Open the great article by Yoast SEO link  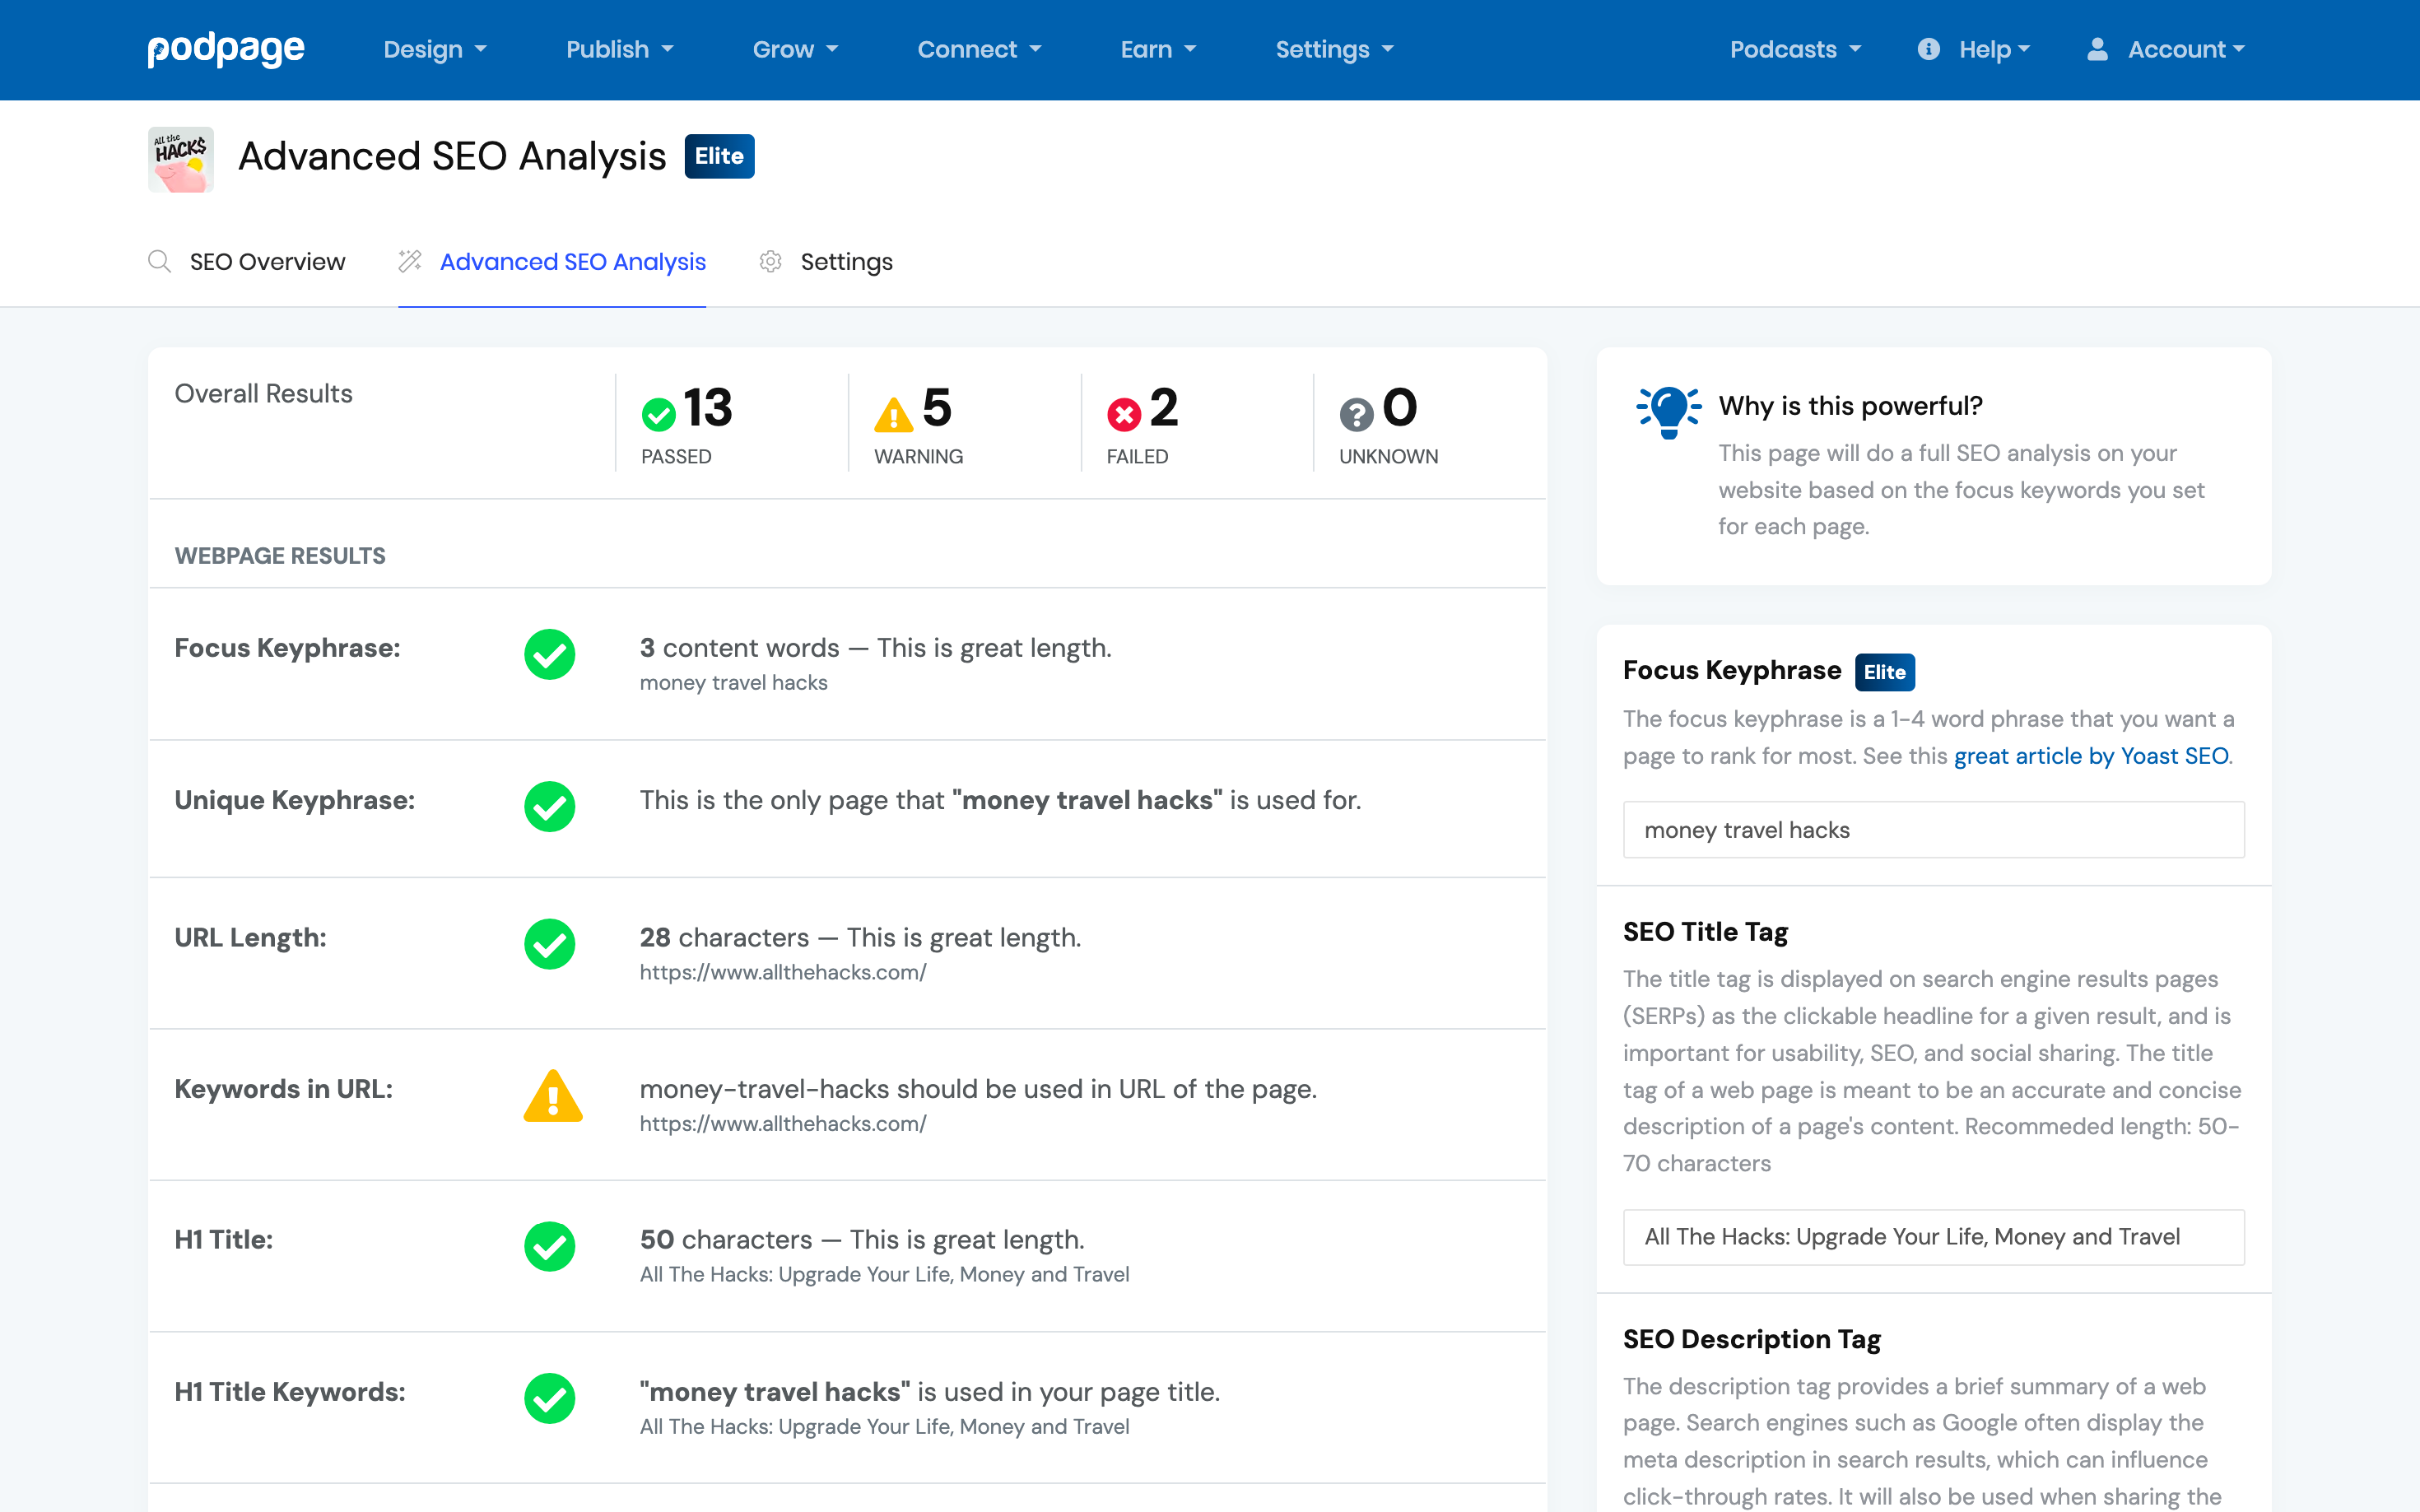pyautogui.click(x=2091, y=756)
